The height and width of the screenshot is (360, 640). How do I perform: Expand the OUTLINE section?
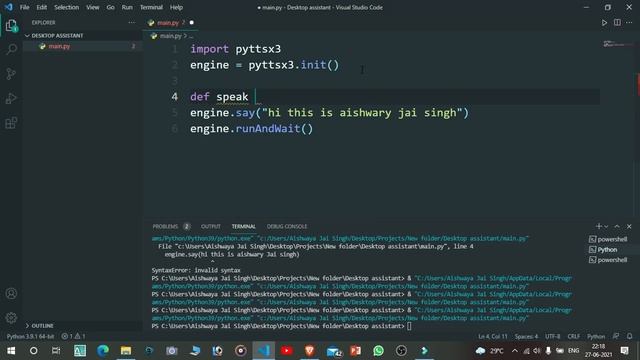click(x=82, y=326)
